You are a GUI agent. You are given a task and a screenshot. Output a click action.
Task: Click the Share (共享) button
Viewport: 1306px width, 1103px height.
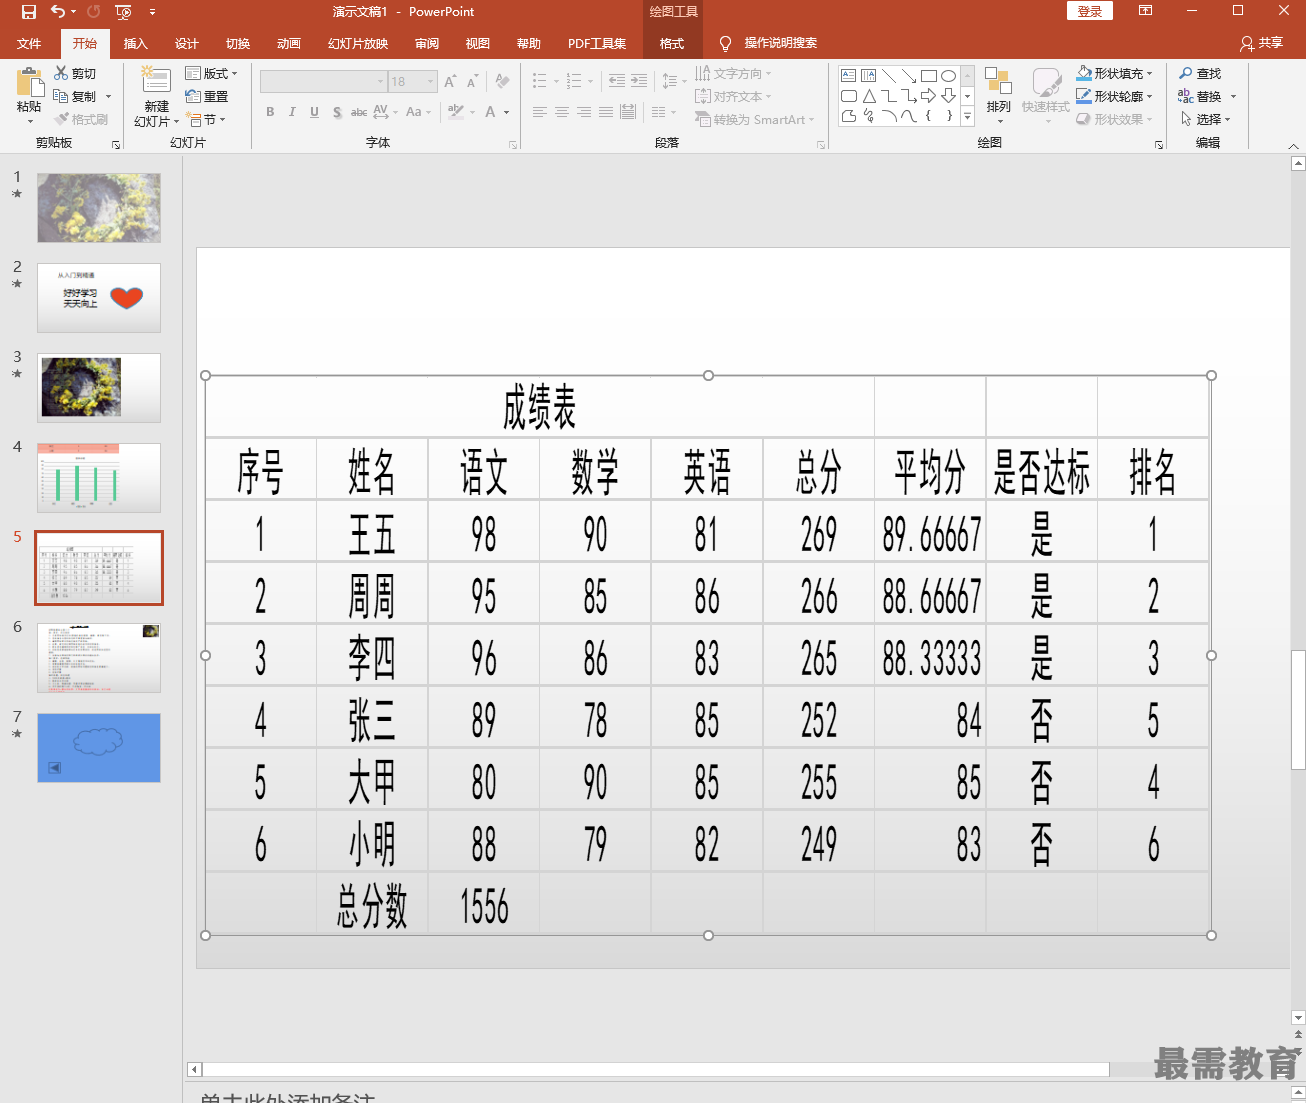click(1261, 43)
